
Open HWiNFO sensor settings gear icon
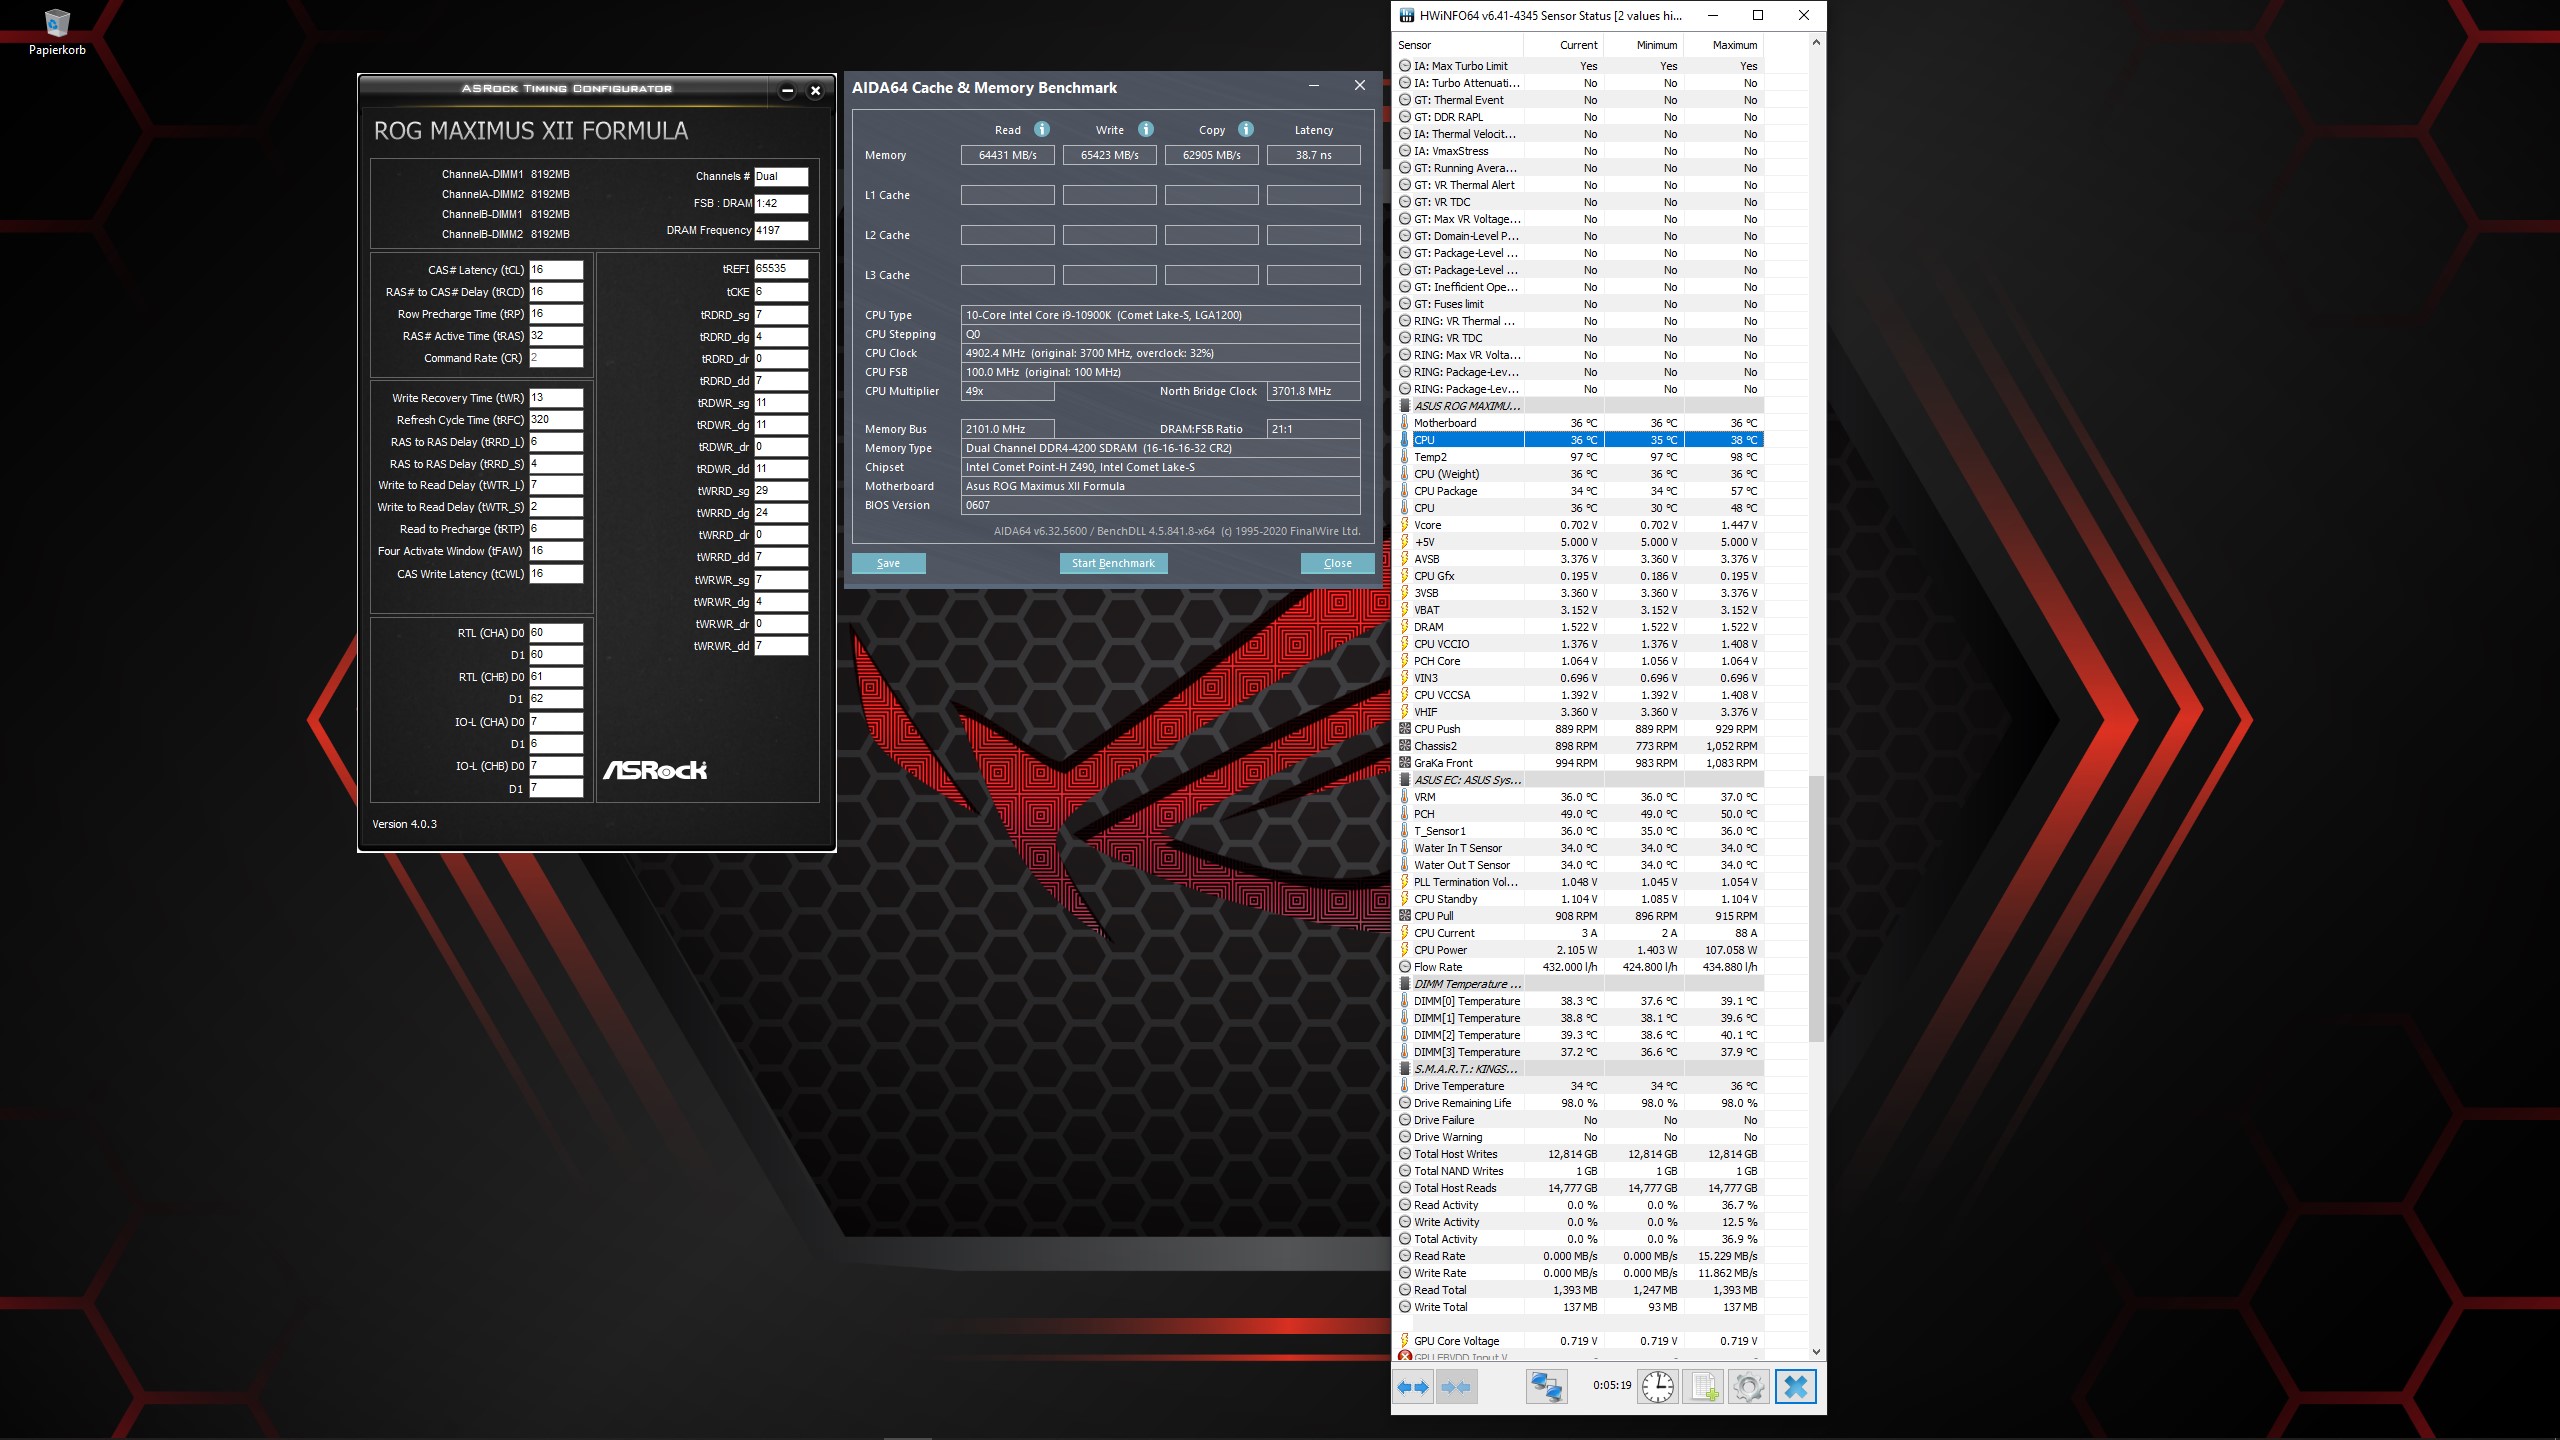point(1748,1387)
